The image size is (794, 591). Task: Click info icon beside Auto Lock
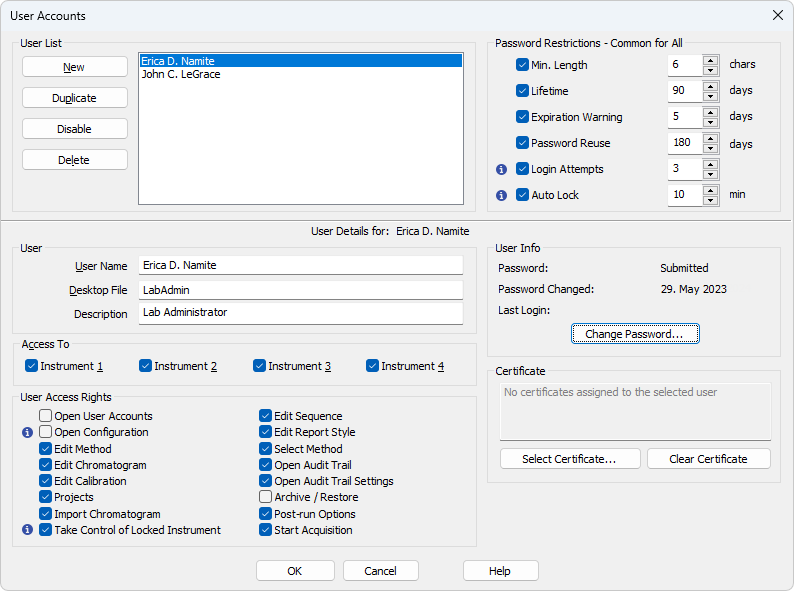pyautogui.click(x=502, y=195)
